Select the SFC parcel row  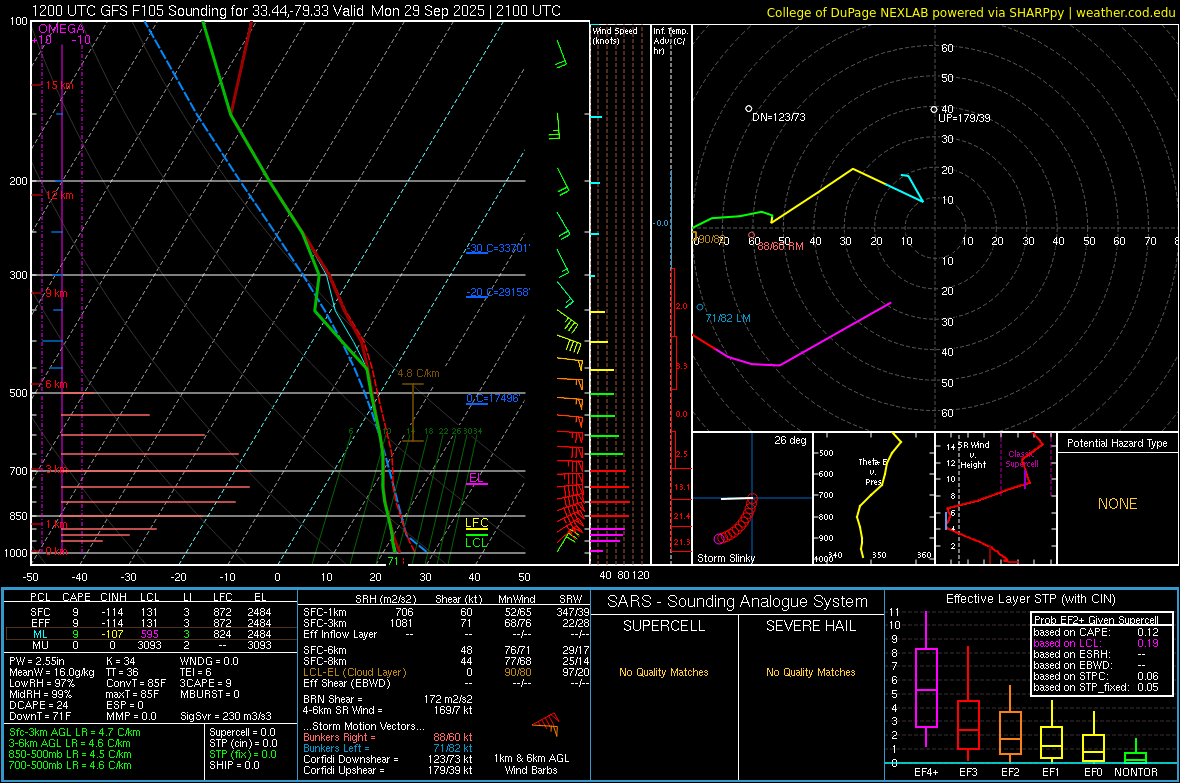tap(151, 612)
